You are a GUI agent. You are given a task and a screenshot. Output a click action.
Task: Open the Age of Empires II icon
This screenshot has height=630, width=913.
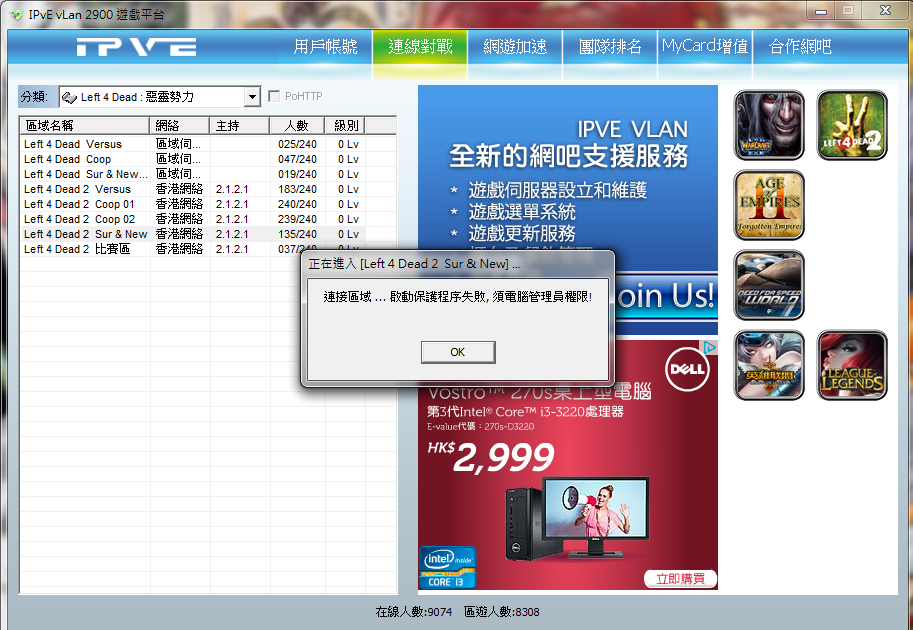769,205
